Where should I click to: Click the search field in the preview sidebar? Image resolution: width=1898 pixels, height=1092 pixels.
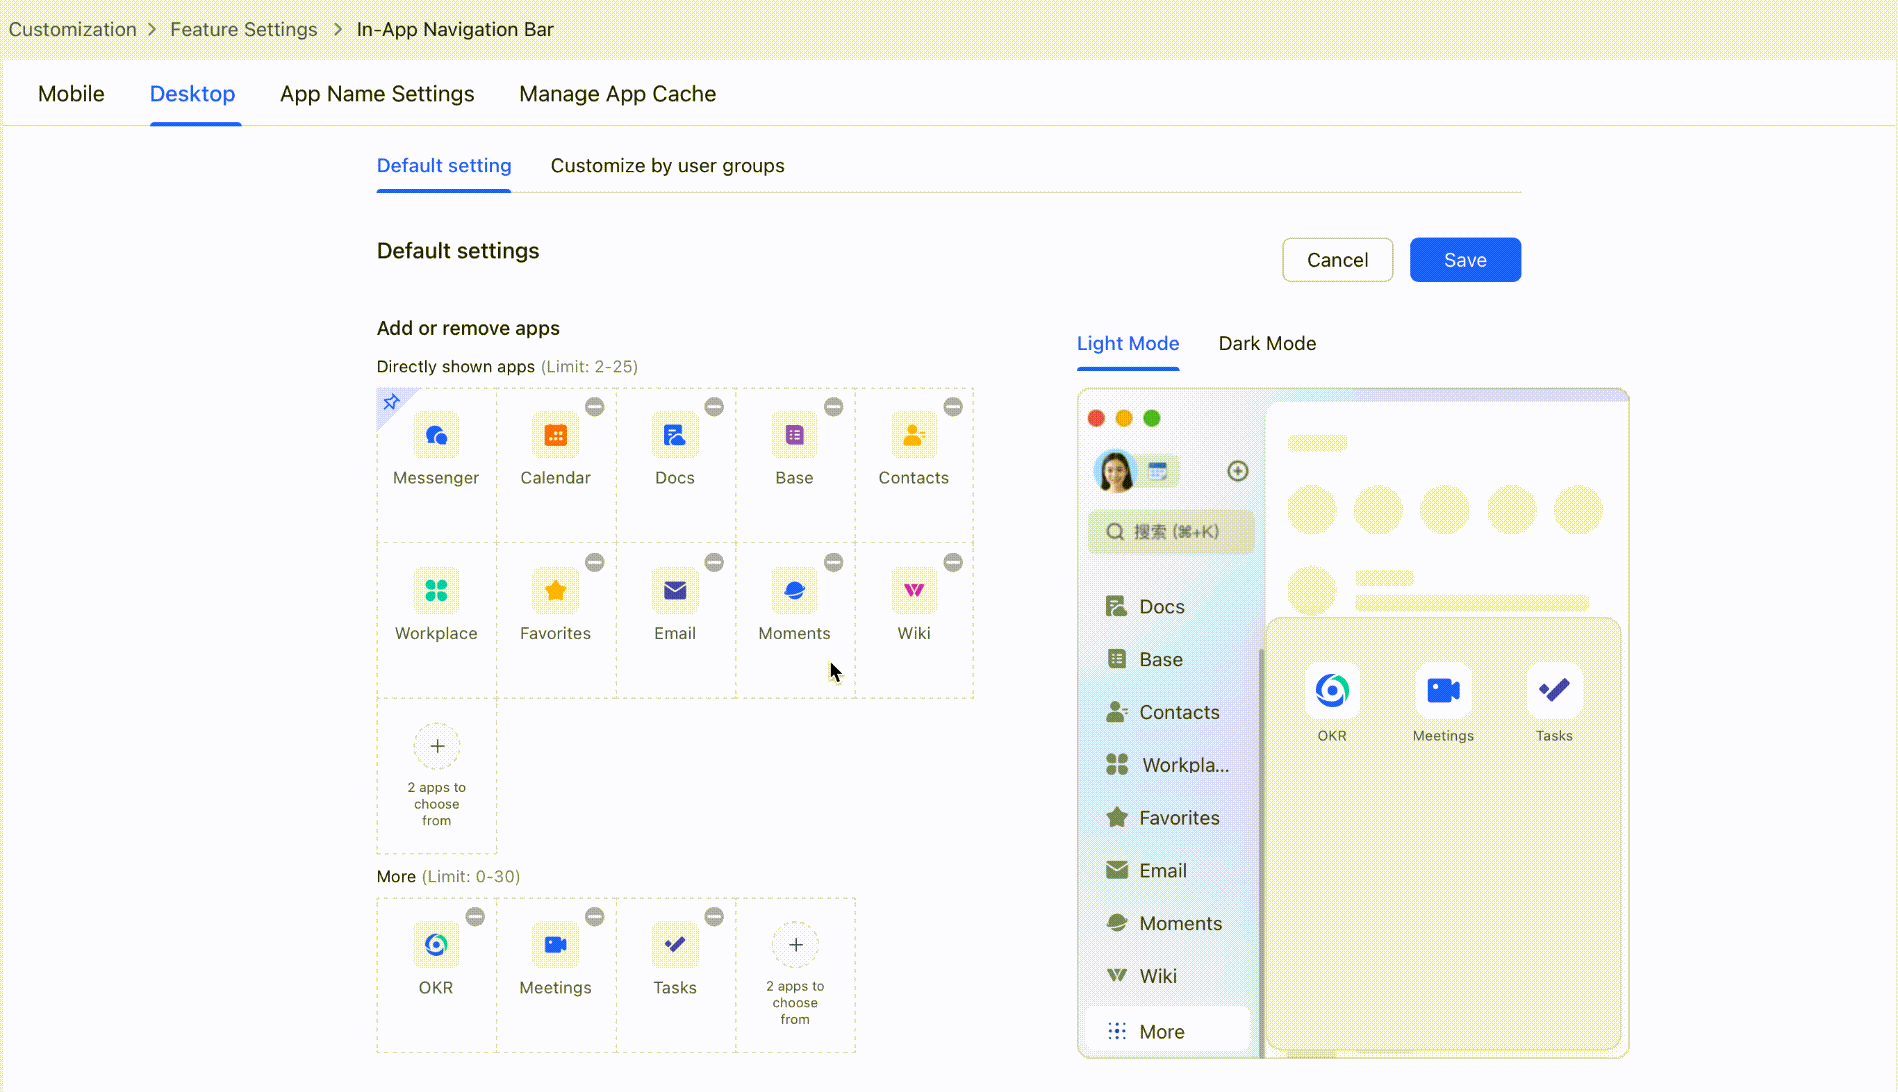coord(1171,531)
